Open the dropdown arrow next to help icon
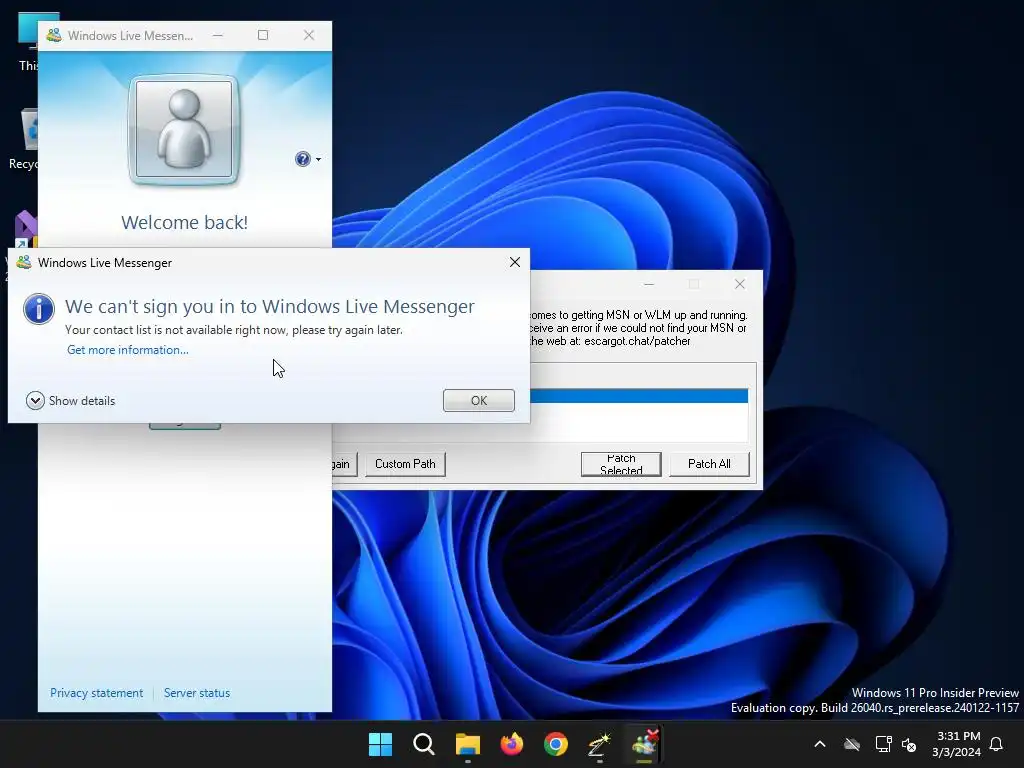 coord(318,159)
